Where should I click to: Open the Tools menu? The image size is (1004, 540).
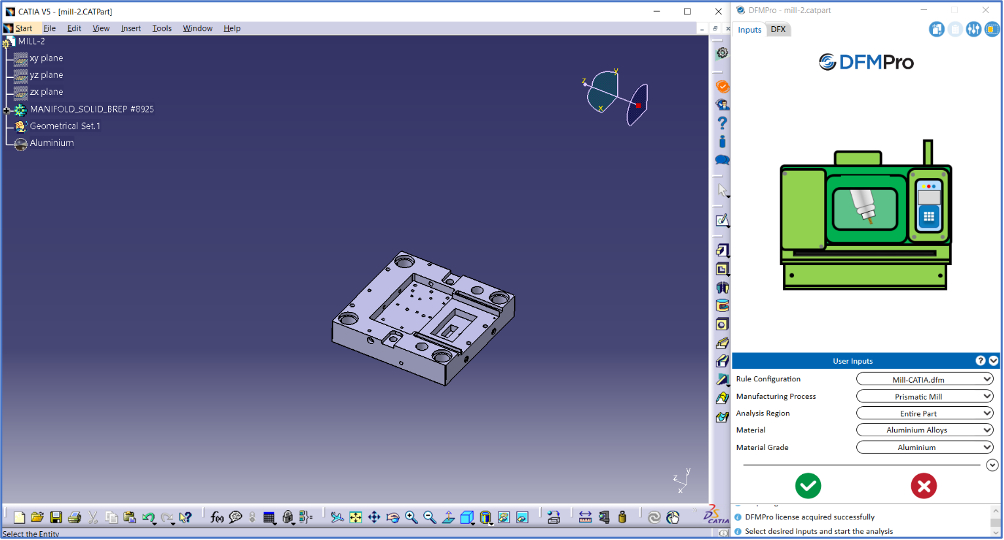[x=162, y=28]
